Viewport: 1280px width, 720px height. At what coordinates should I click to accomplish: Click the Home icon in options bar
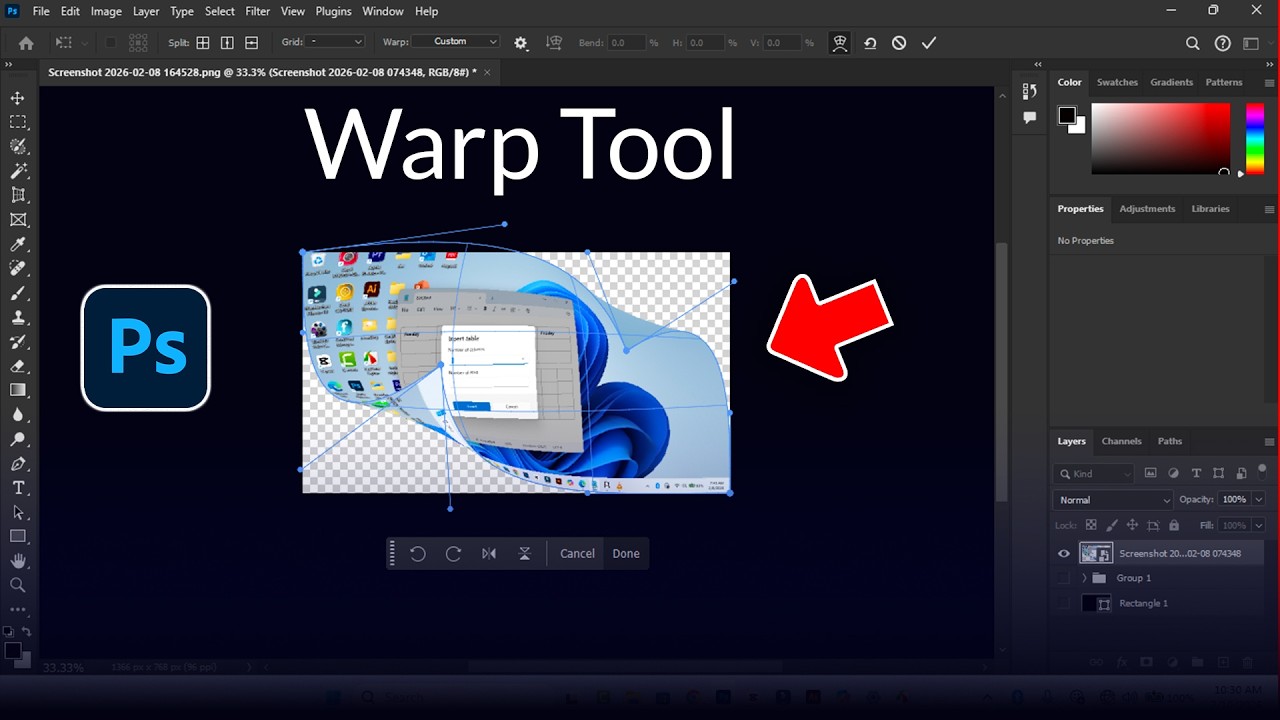point(26,43)
